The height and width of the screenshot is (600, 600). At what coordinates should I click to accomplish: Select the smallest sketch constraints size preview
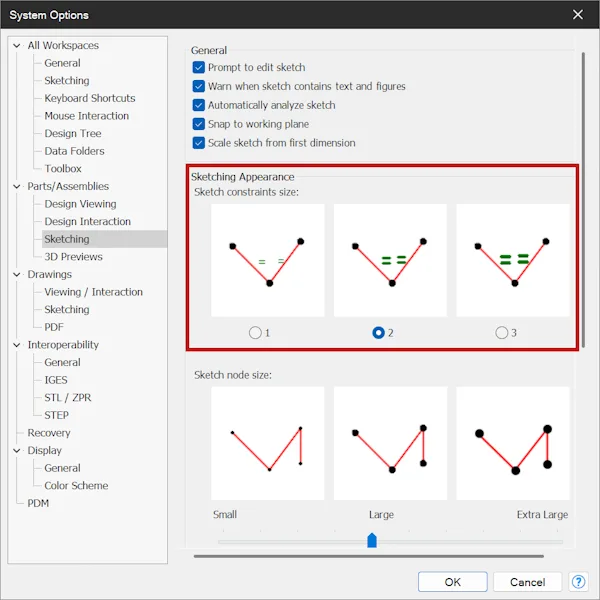[x=267, y=260]
